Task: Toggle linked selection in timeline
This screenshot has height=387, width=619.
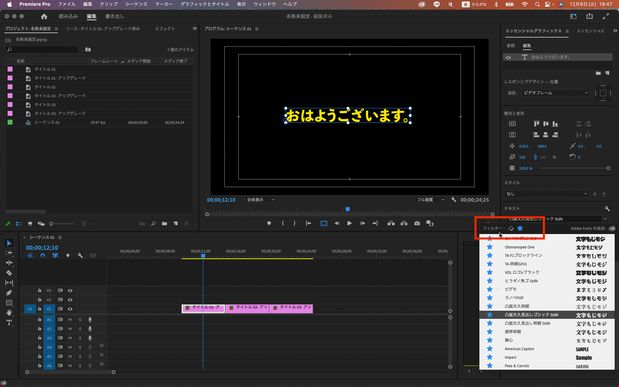Action: pyautogui.click(x=55, y=255)
